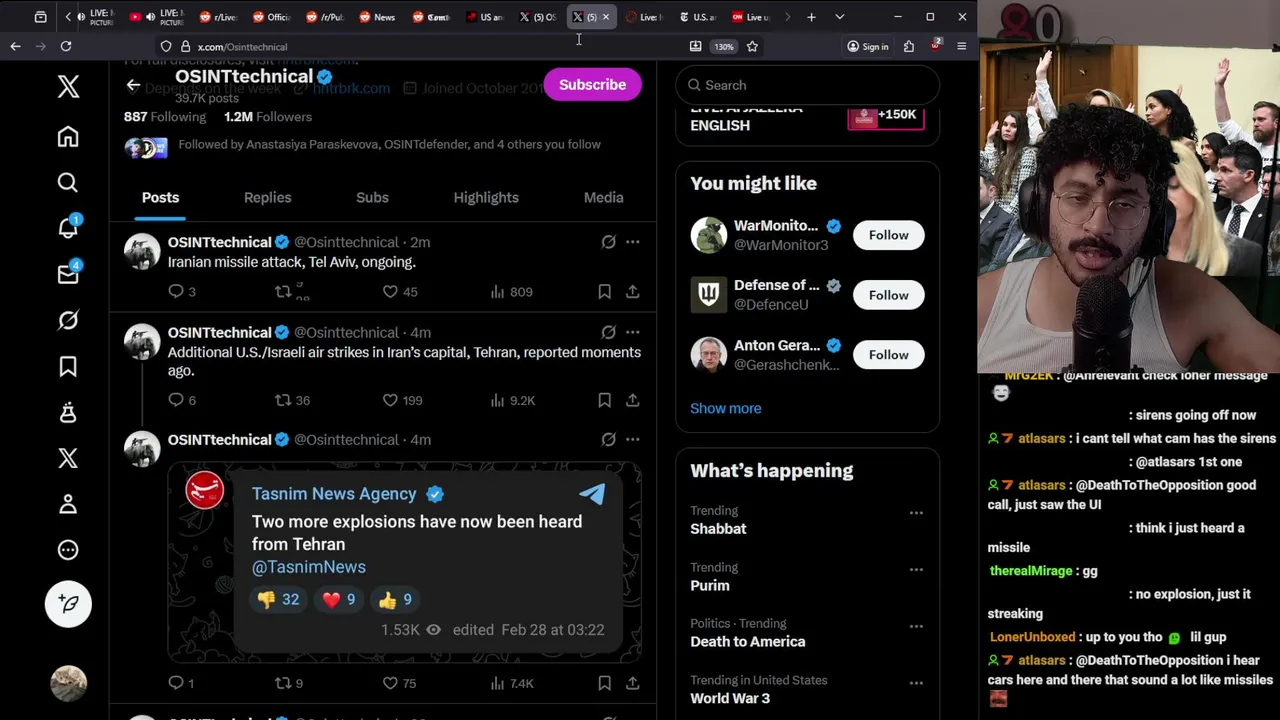1280x720 pixels.
Task: Bookmark the Tel Aviv missile attack post
Action: [604, 292]
